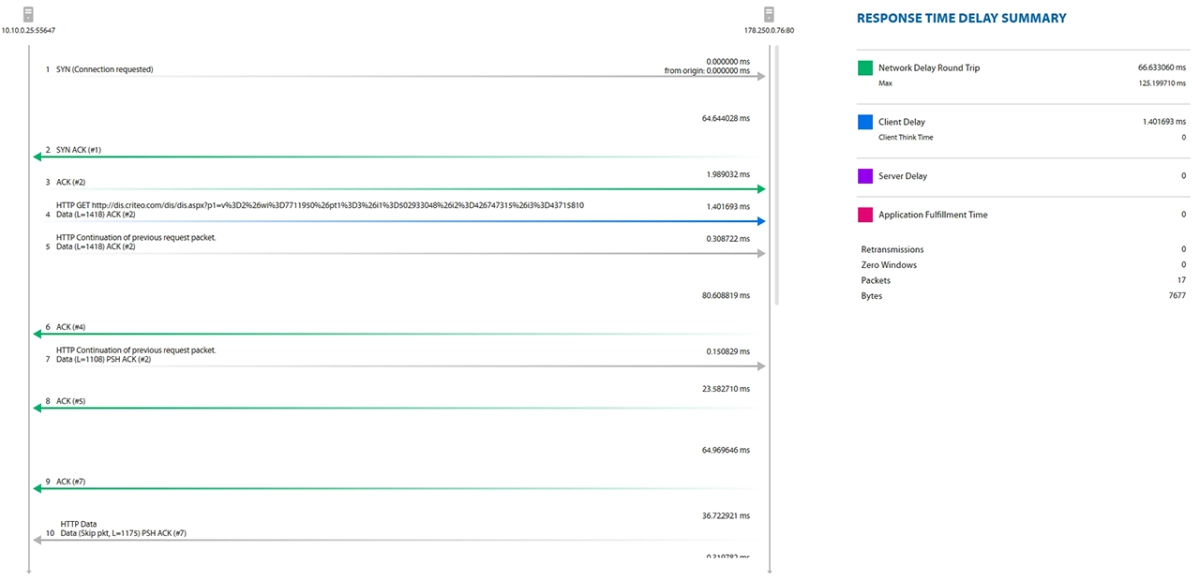Click packet 6 ACK (#4) arrow

click(400, 330)
